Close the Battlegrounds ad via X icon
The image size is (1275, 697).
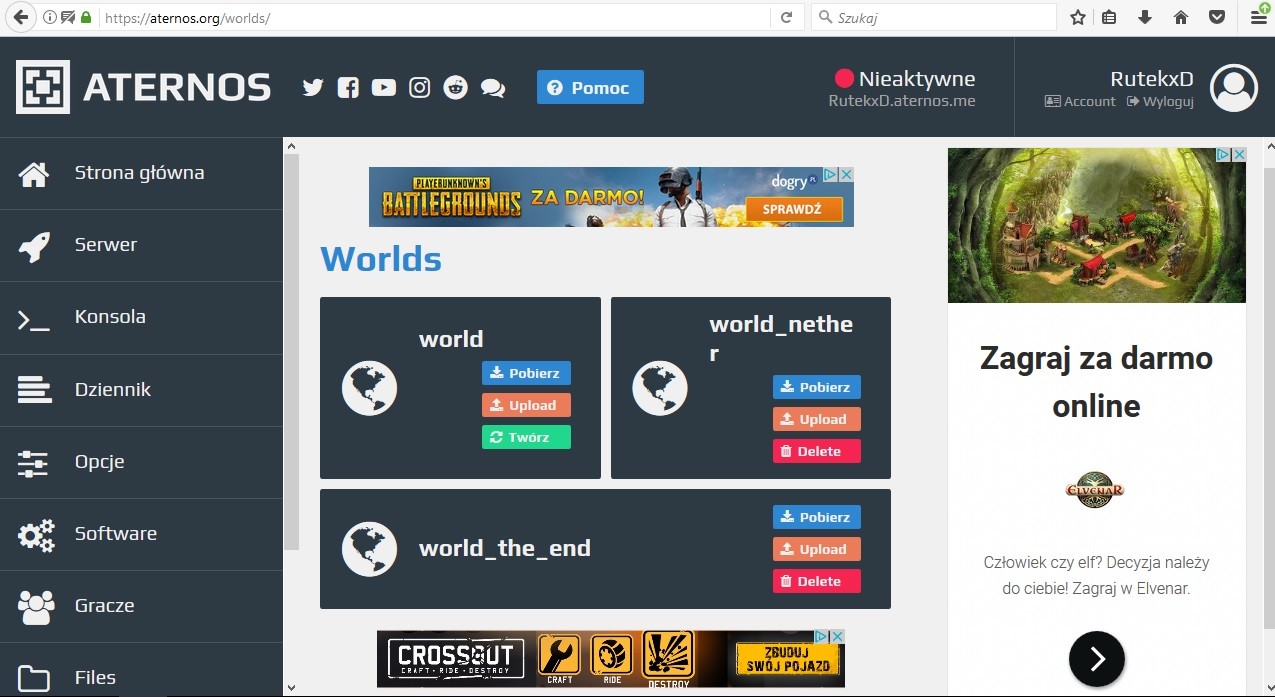(x=846, y=175)
